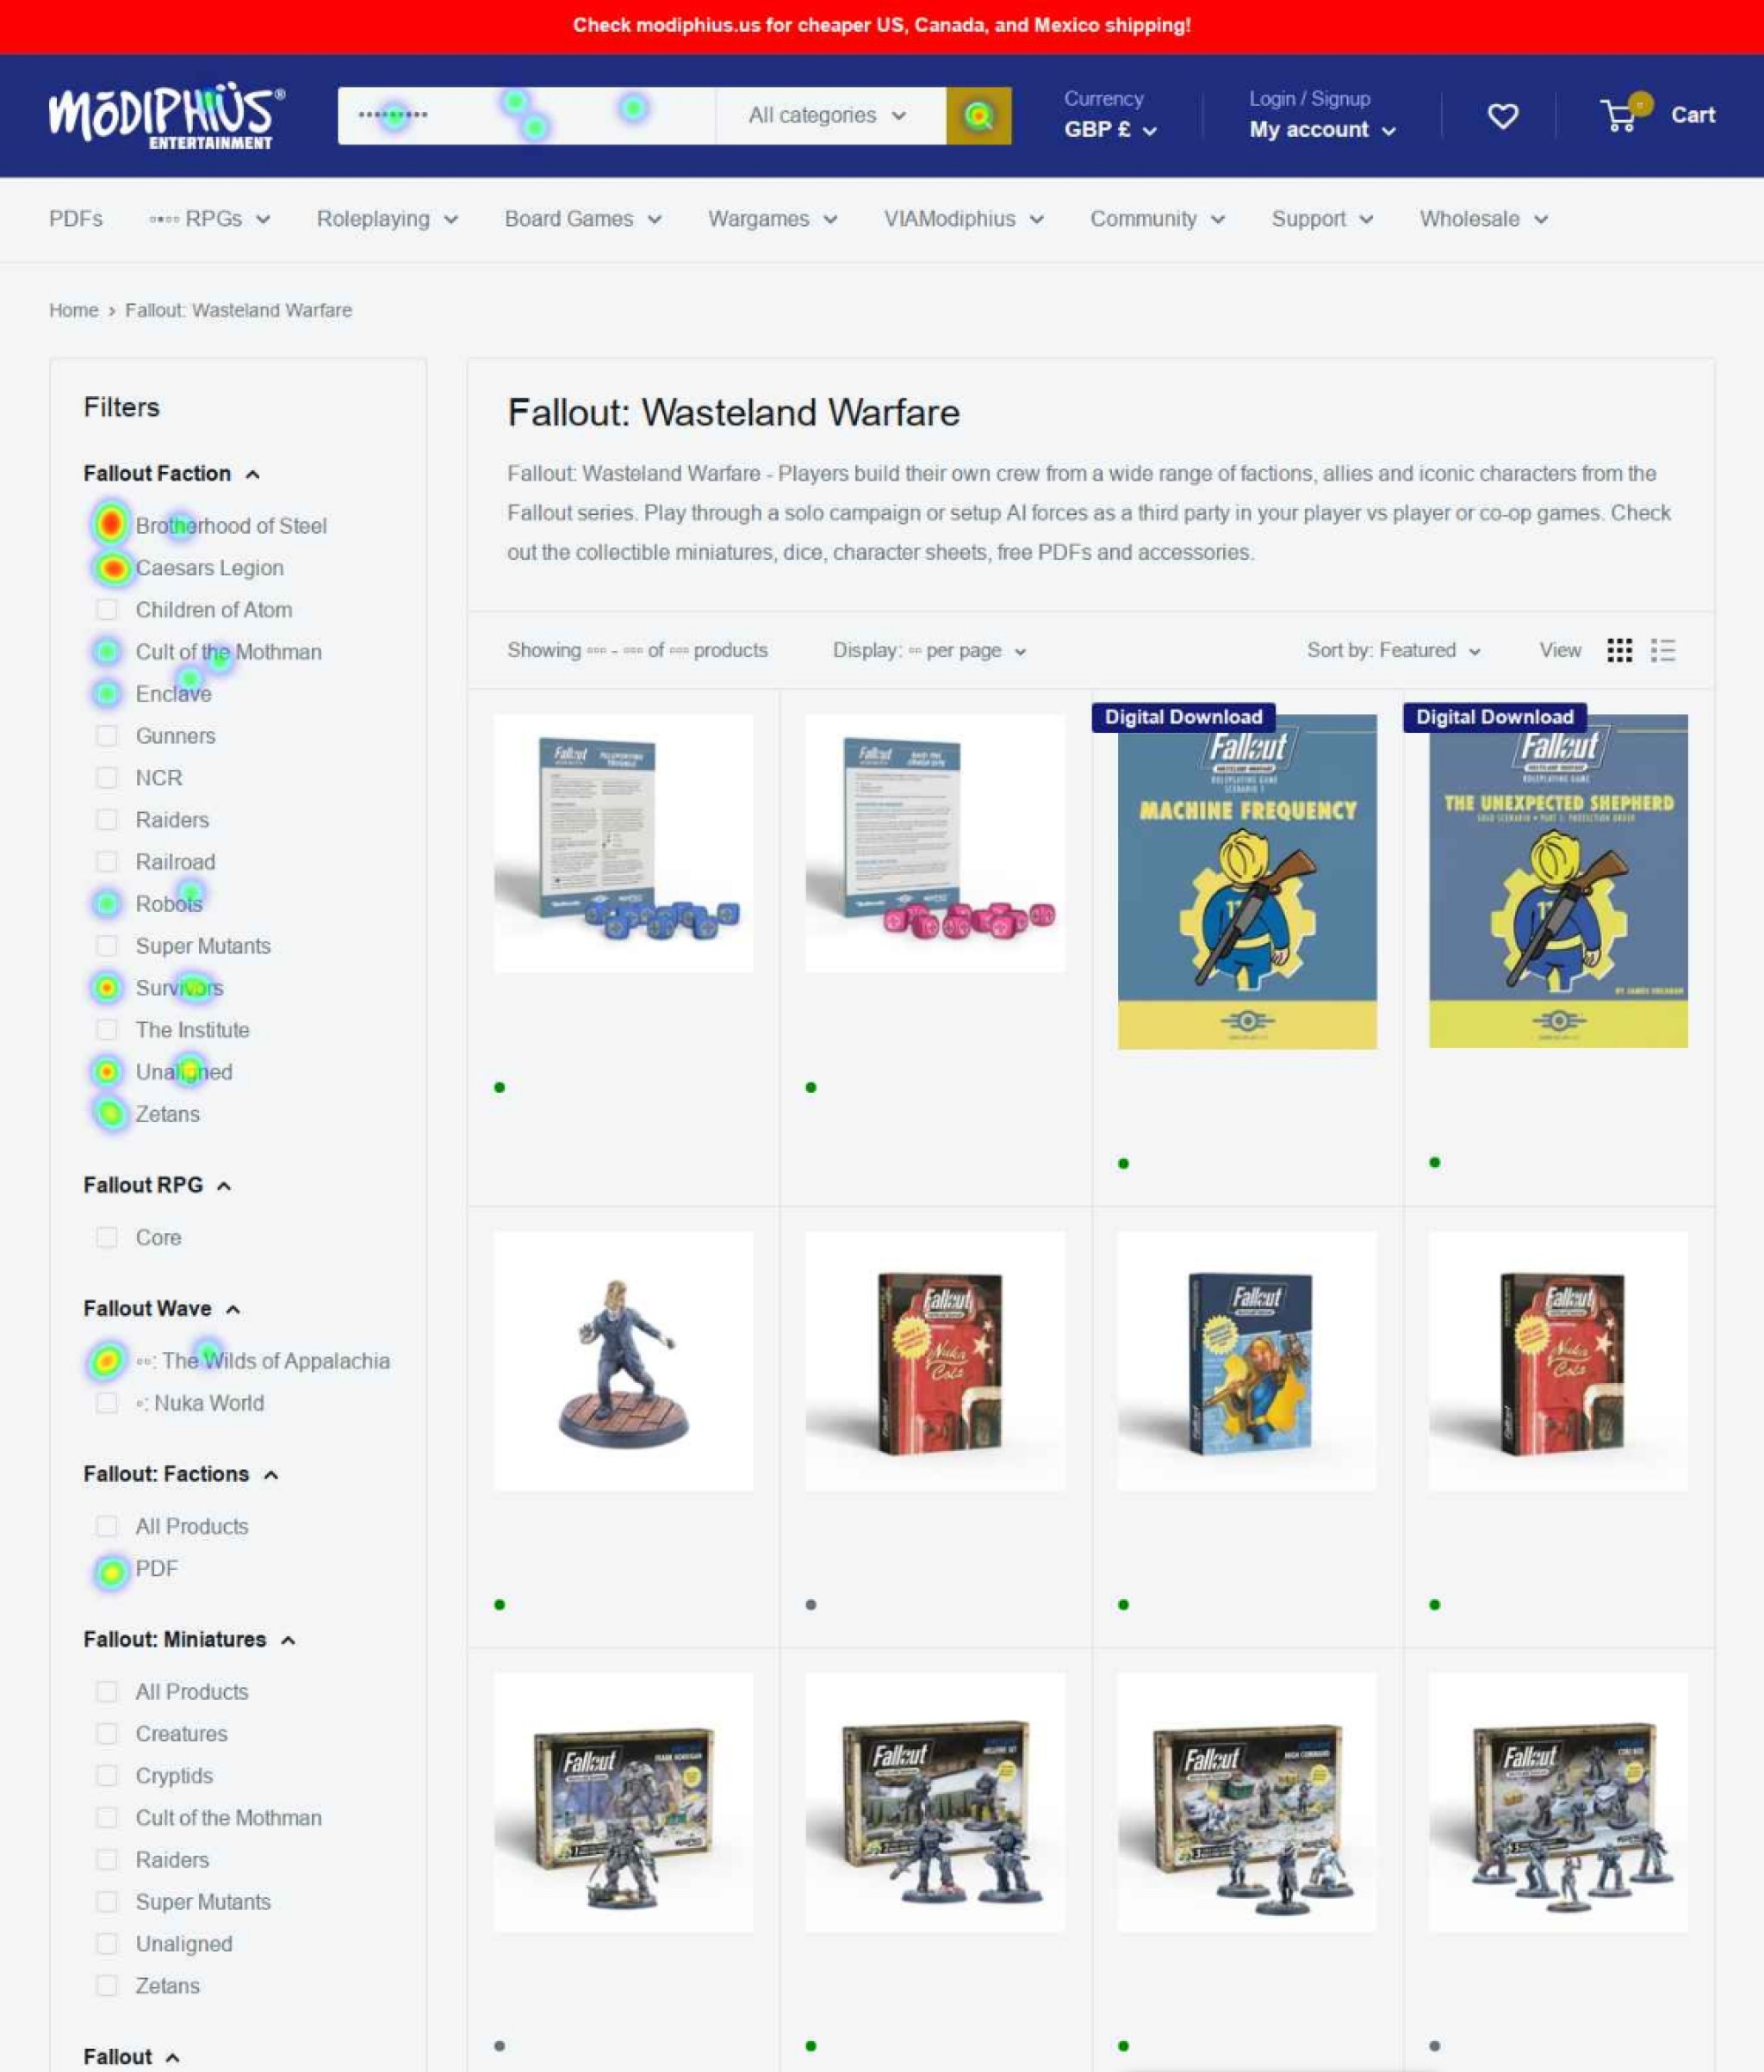
Task: Open the wishlist heart icon
Action: [x=1502, y=116]
